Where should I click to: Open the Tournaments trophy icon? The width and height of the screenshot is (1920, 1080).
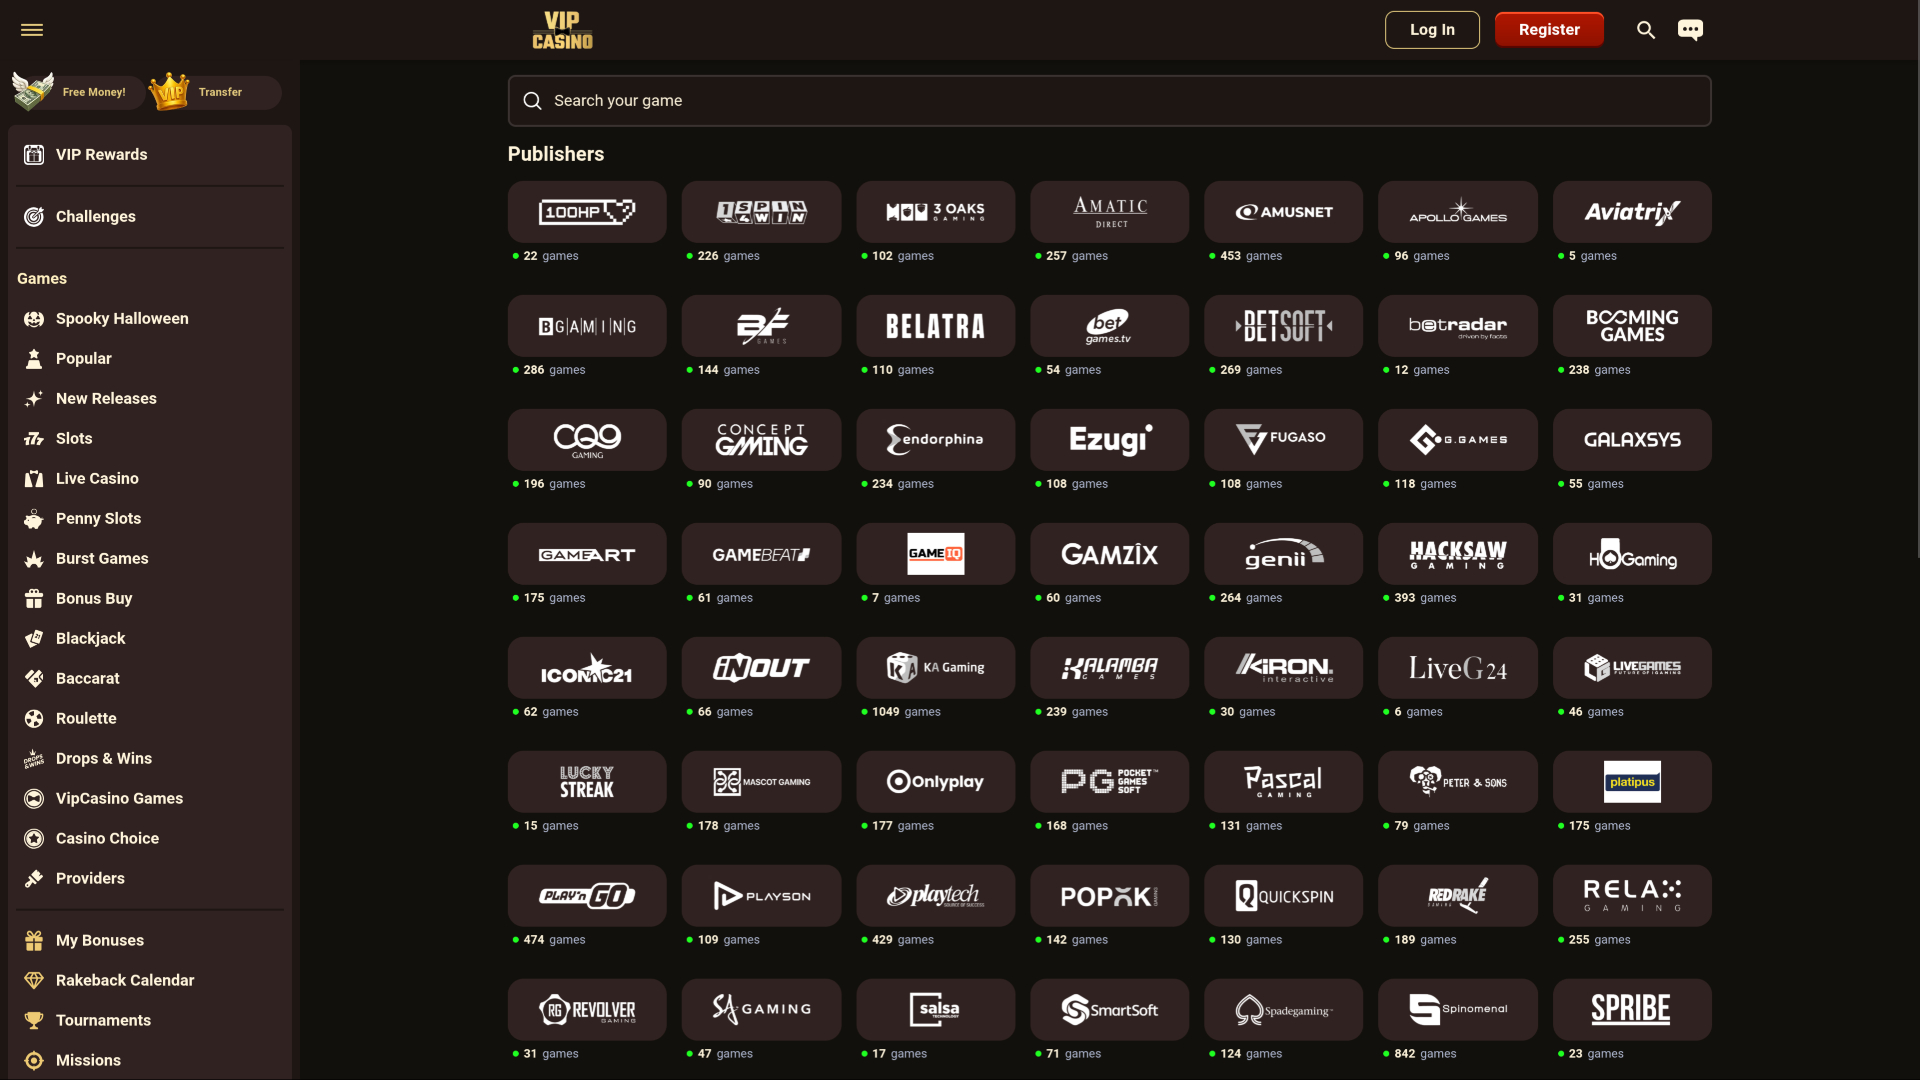[x=34, y=1020]
